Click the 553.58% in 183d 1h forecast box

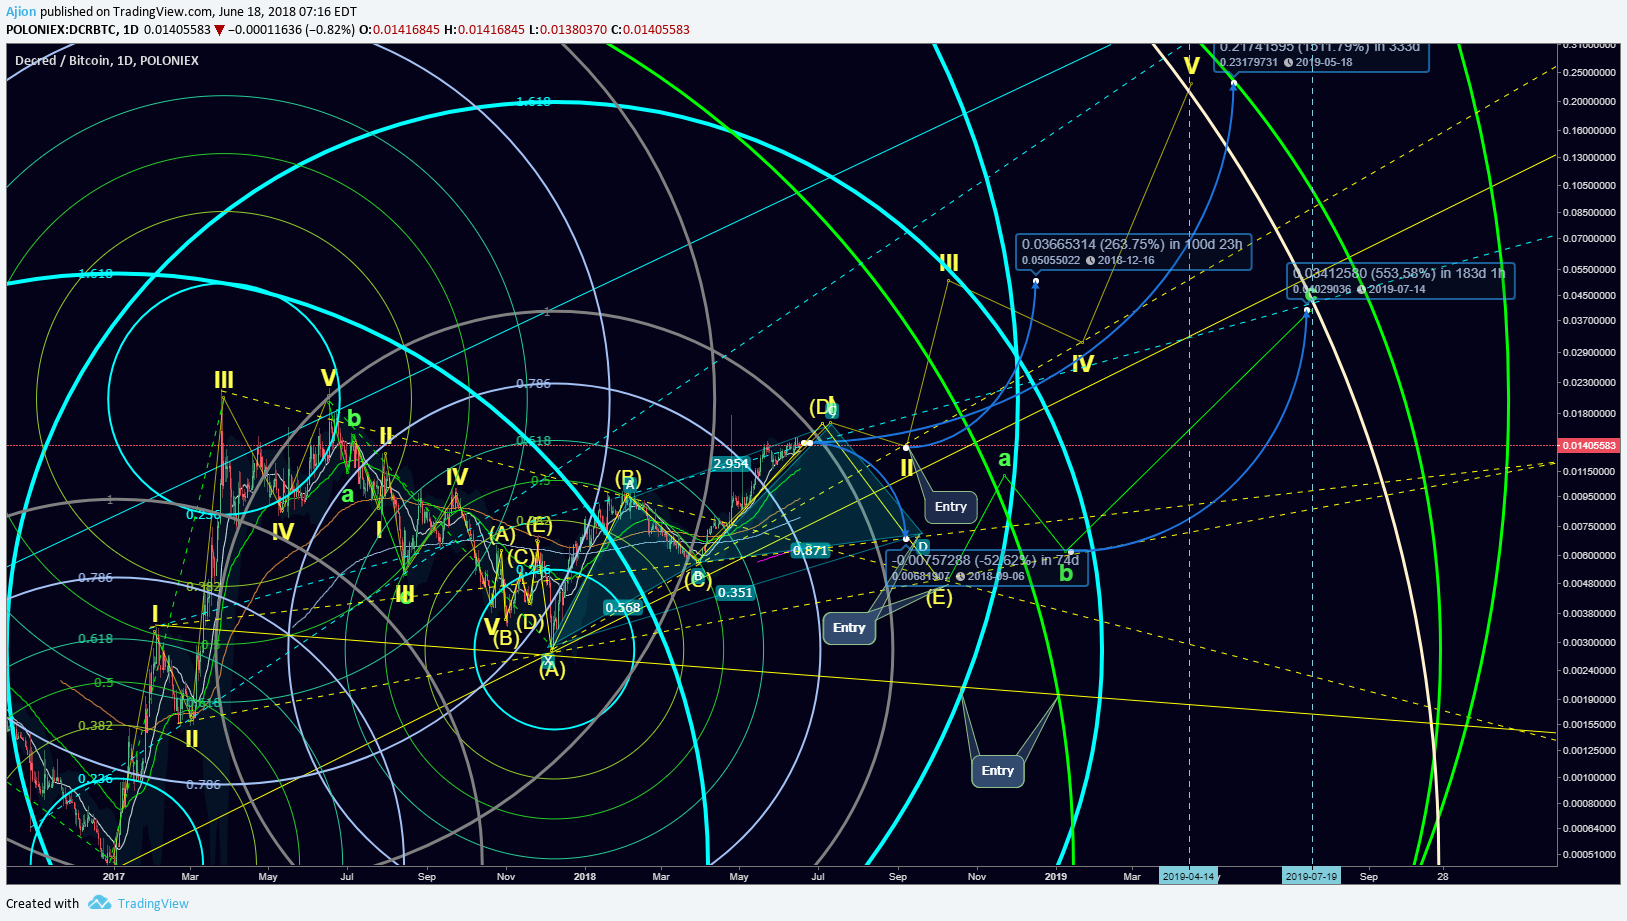tap(1400, 281)
